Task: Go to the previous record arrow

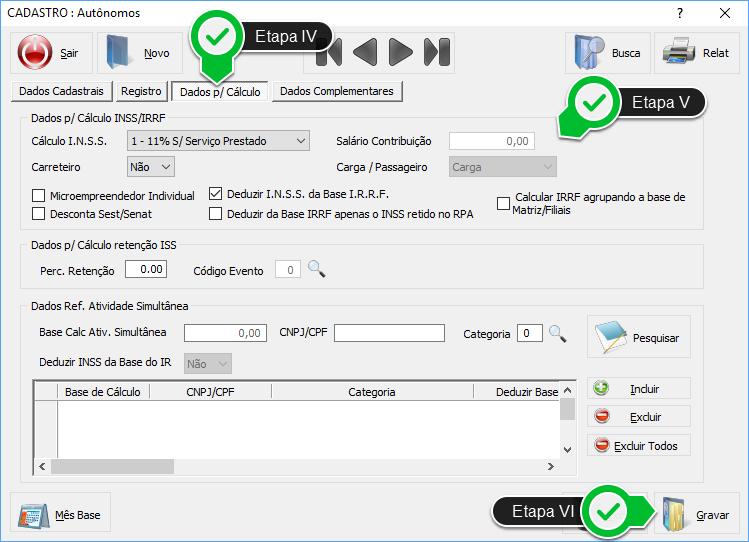Action: tap(366, 52)
